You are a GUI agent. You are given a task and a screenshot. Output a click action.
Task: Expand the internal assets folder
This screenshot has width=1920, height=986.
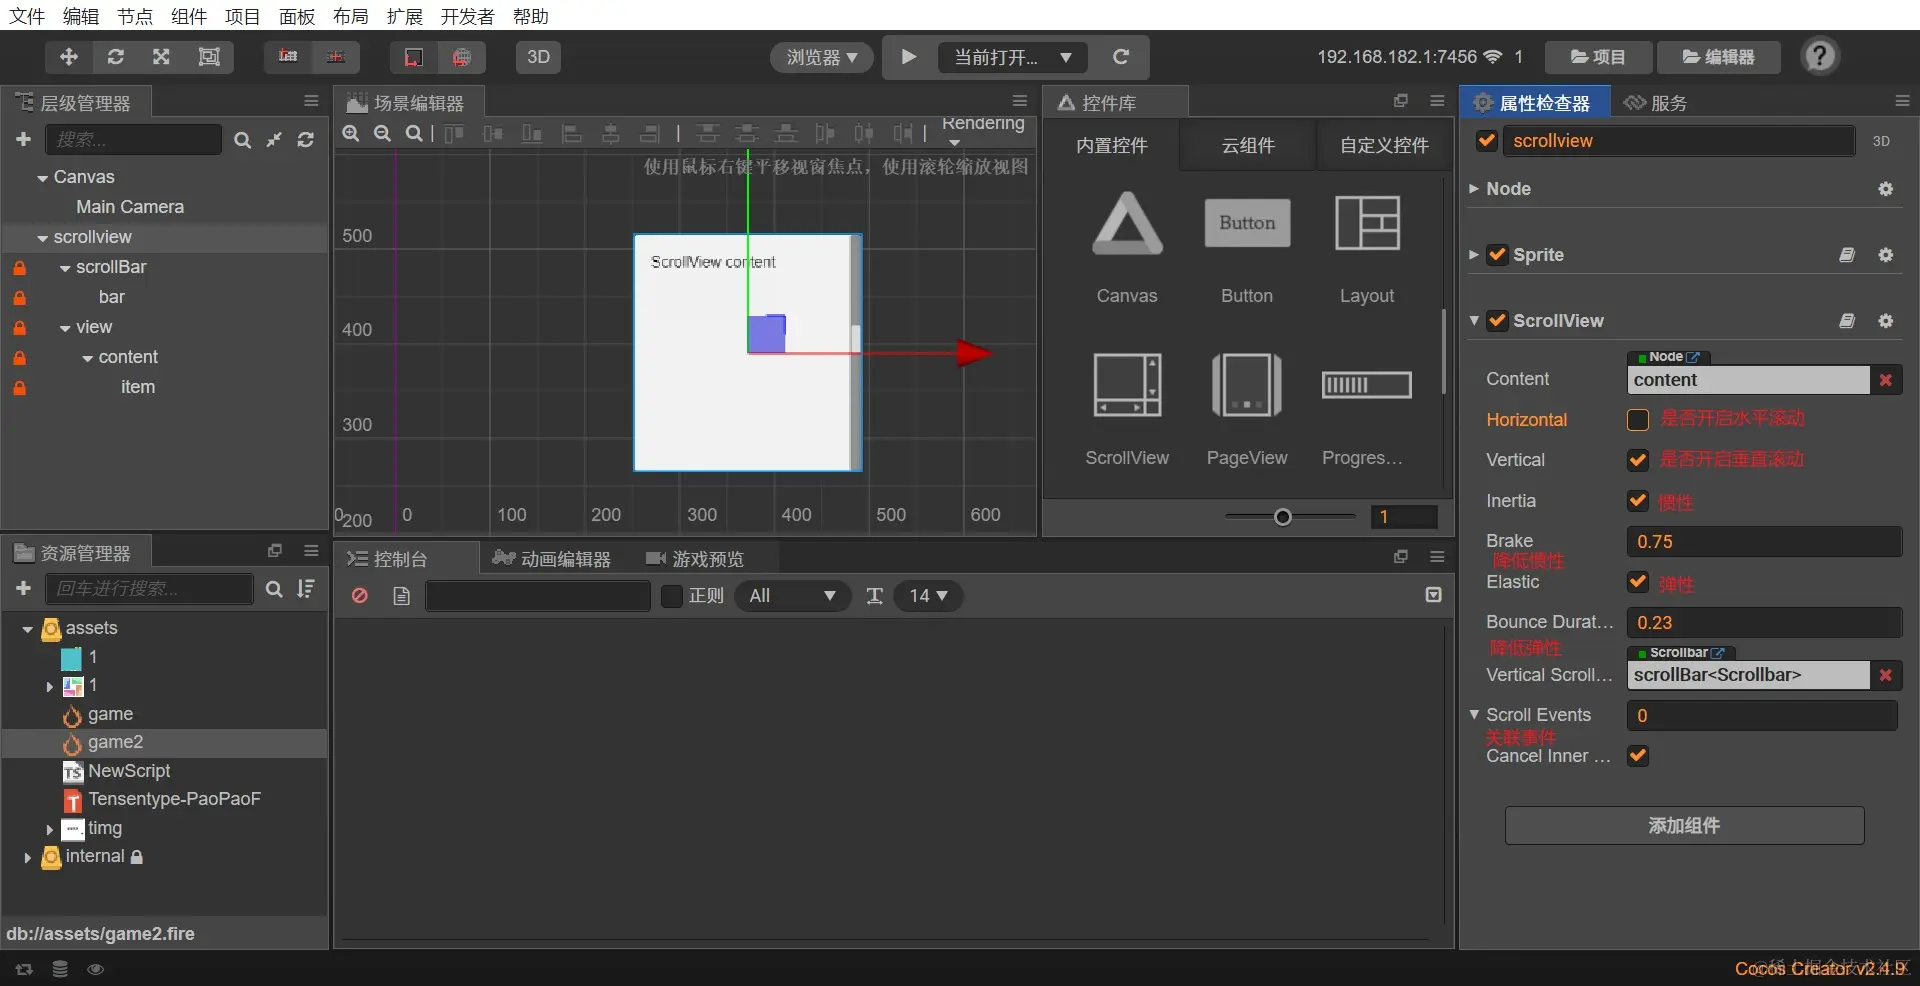tap(27, 857)
